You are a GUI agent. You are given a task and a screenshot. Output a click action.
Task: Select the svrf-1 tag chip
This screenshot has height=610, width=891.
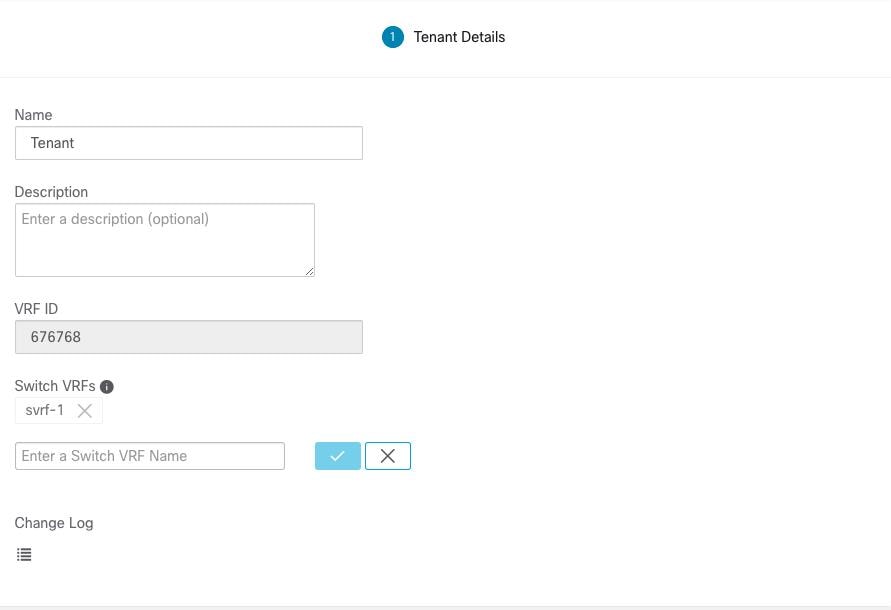coord(45,410)
